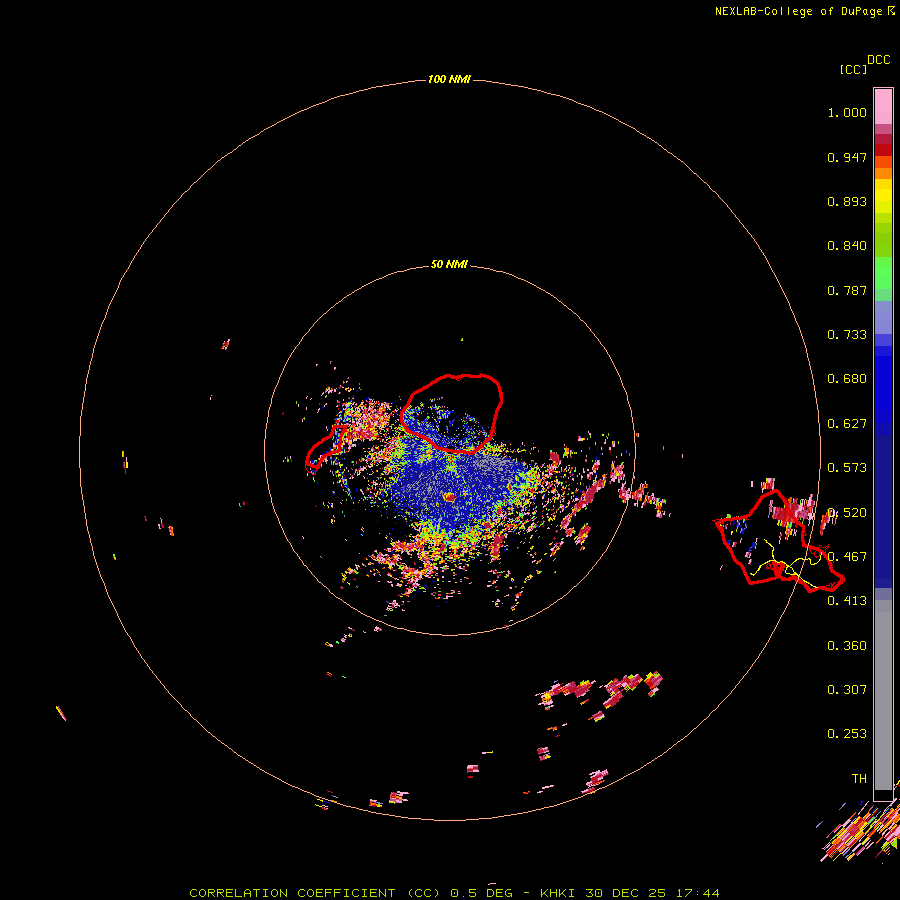Pick the light pink color bar segment
Viewport: 900px width, 900px height.
coord(883,107)
